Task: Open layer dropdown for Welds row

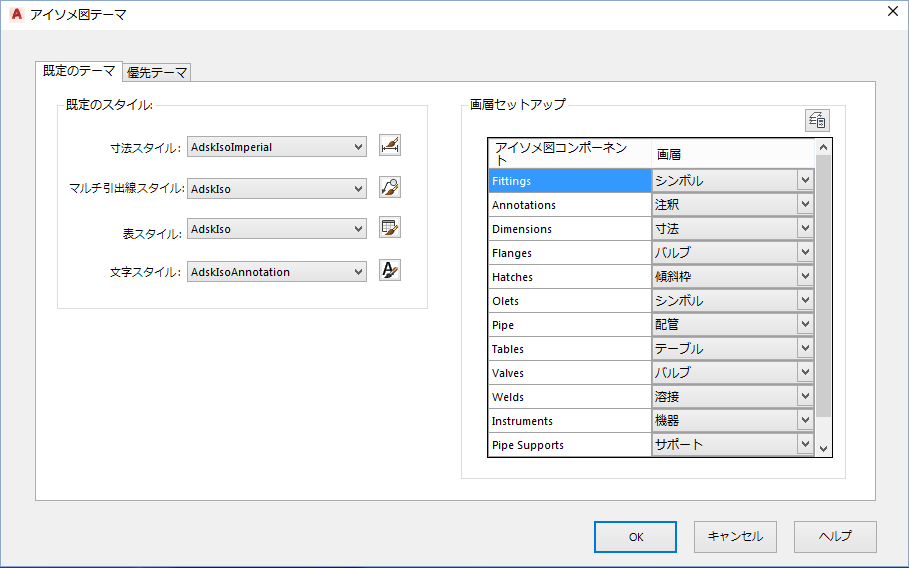Action: click(x=805, y=397)
